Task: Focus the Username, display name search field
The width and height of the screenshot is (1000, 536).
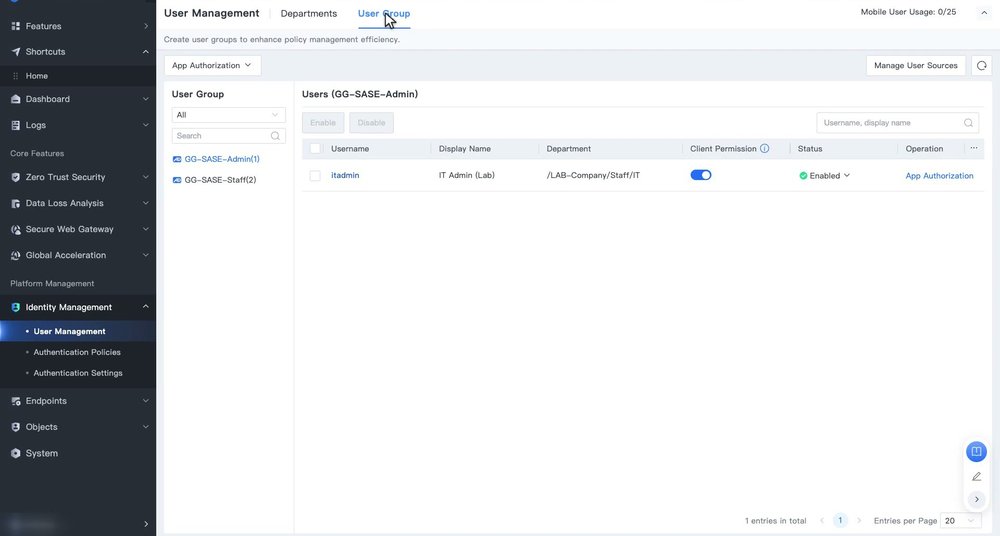Action: pyautogui.click(x=897, y=123)
